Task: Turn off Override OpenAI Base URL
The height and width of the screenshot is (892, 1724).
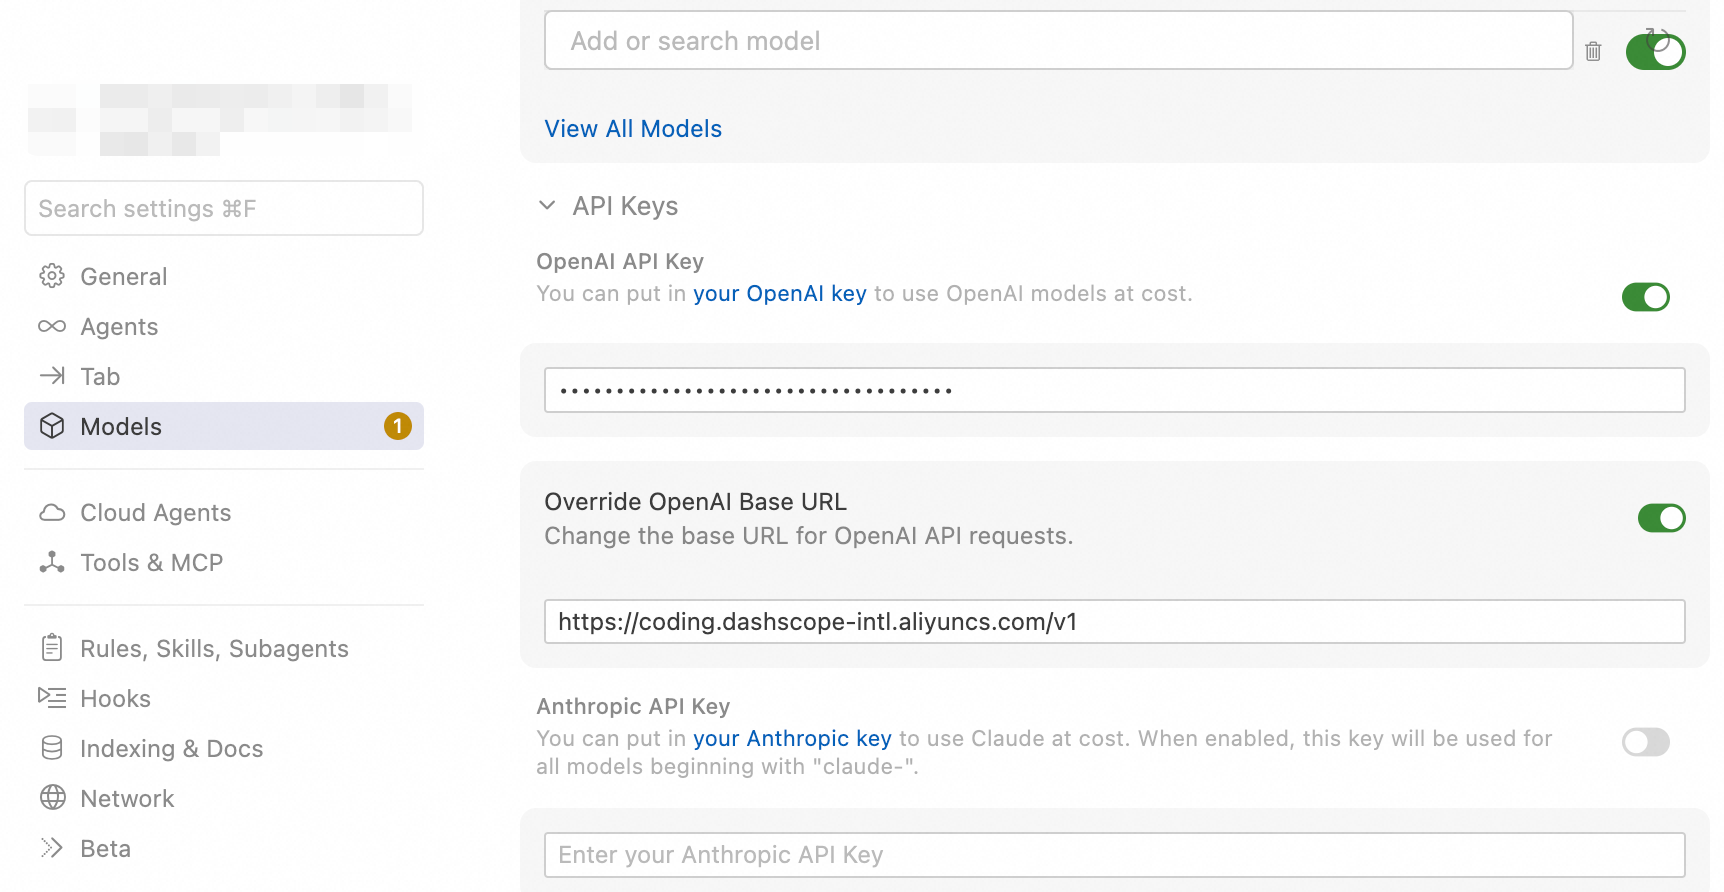Action: [1661, 518]
